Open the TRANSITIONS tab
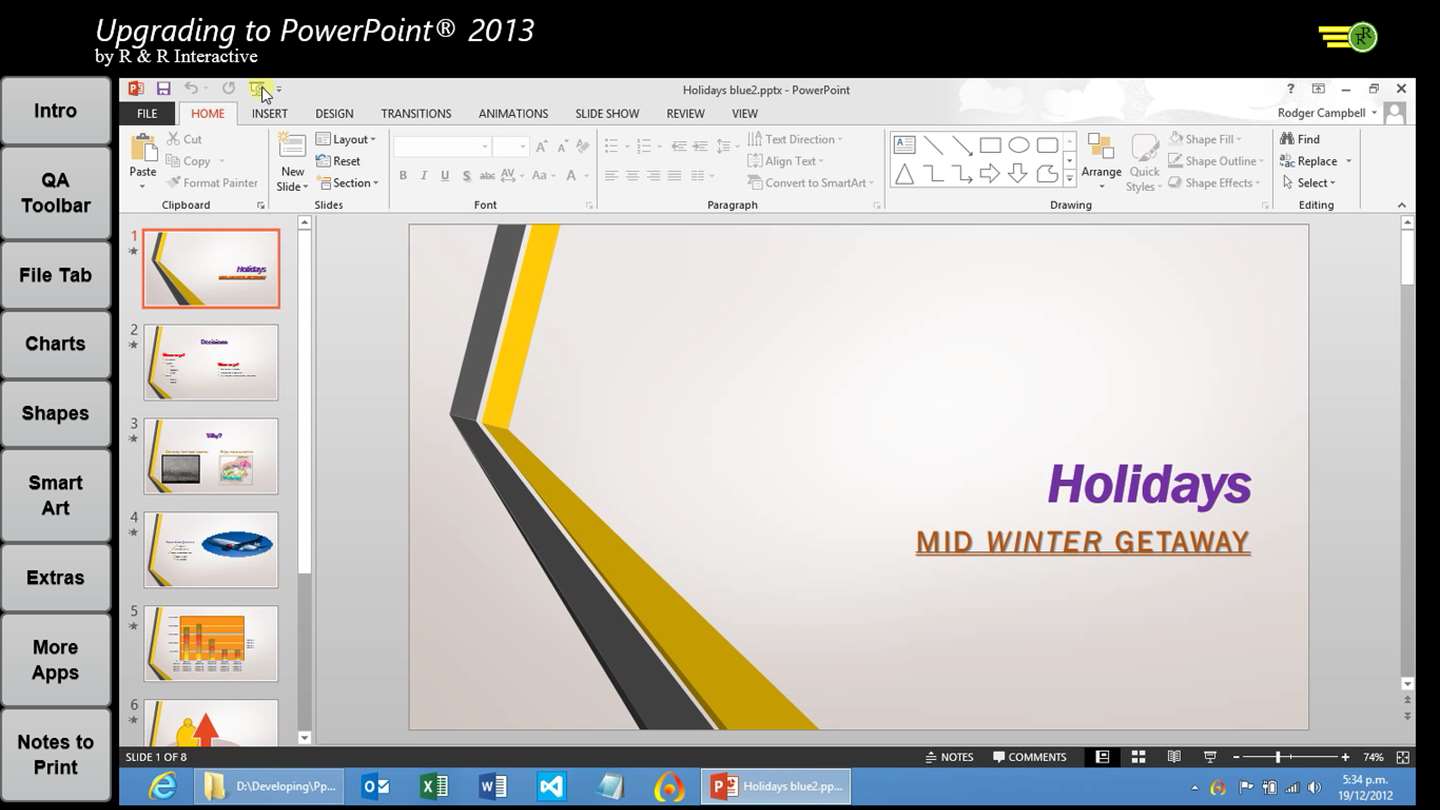The height and width of the screenshot is (810, 1440). 416,114
